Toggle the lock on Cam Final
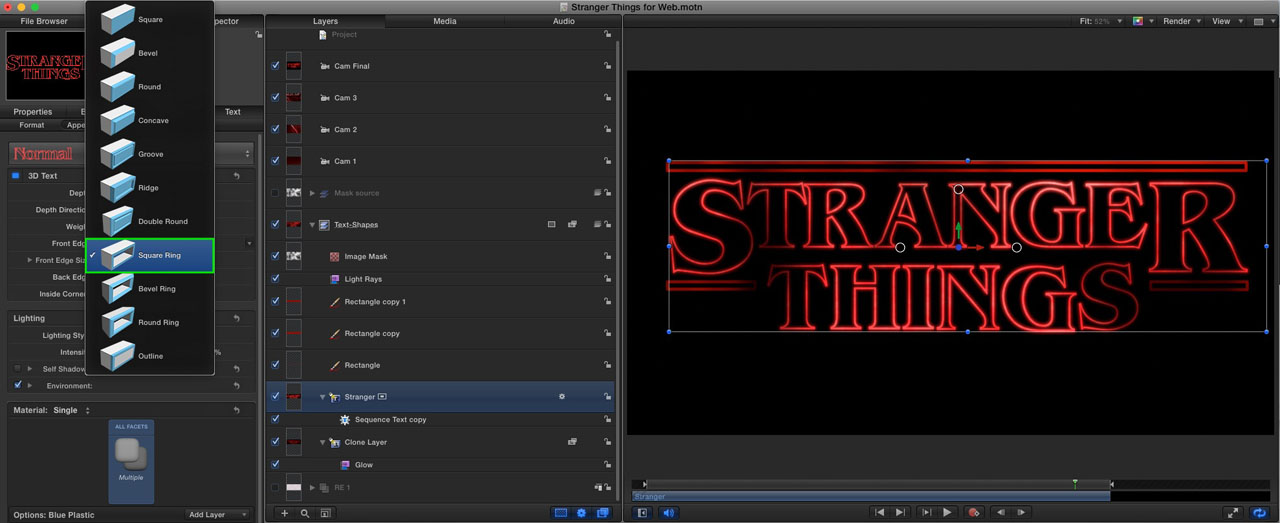1280x523 pixels. point(607,66)
